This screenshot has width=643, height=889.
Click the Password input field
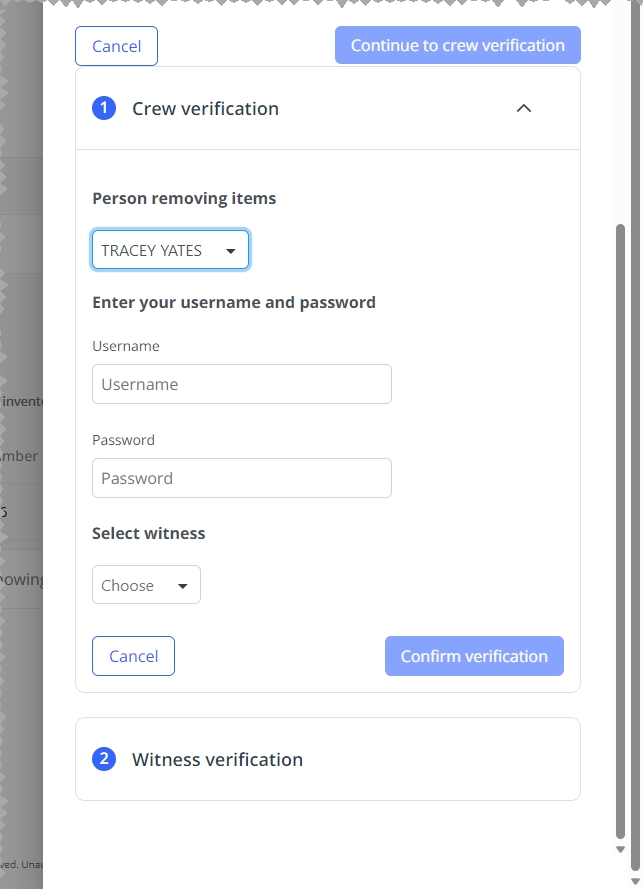click(242, 478)
